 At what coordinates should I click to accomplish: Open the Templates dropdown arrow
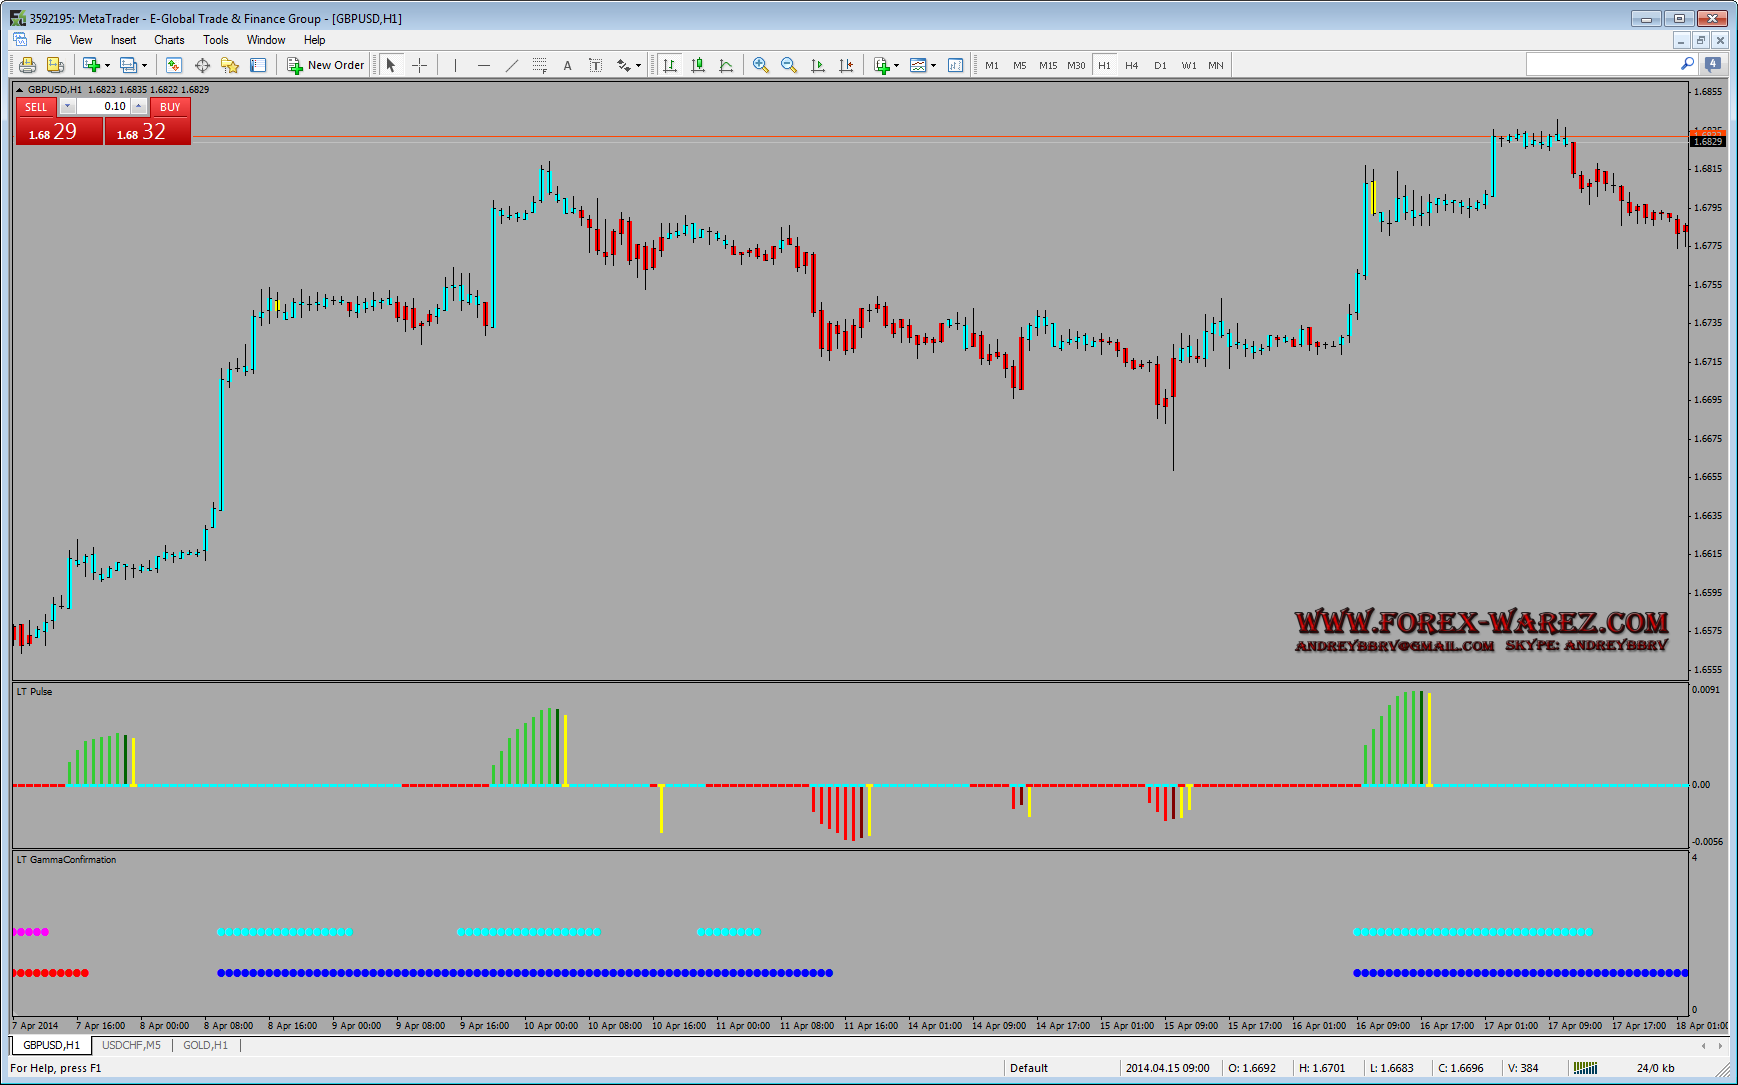click(x=934, y=65)
